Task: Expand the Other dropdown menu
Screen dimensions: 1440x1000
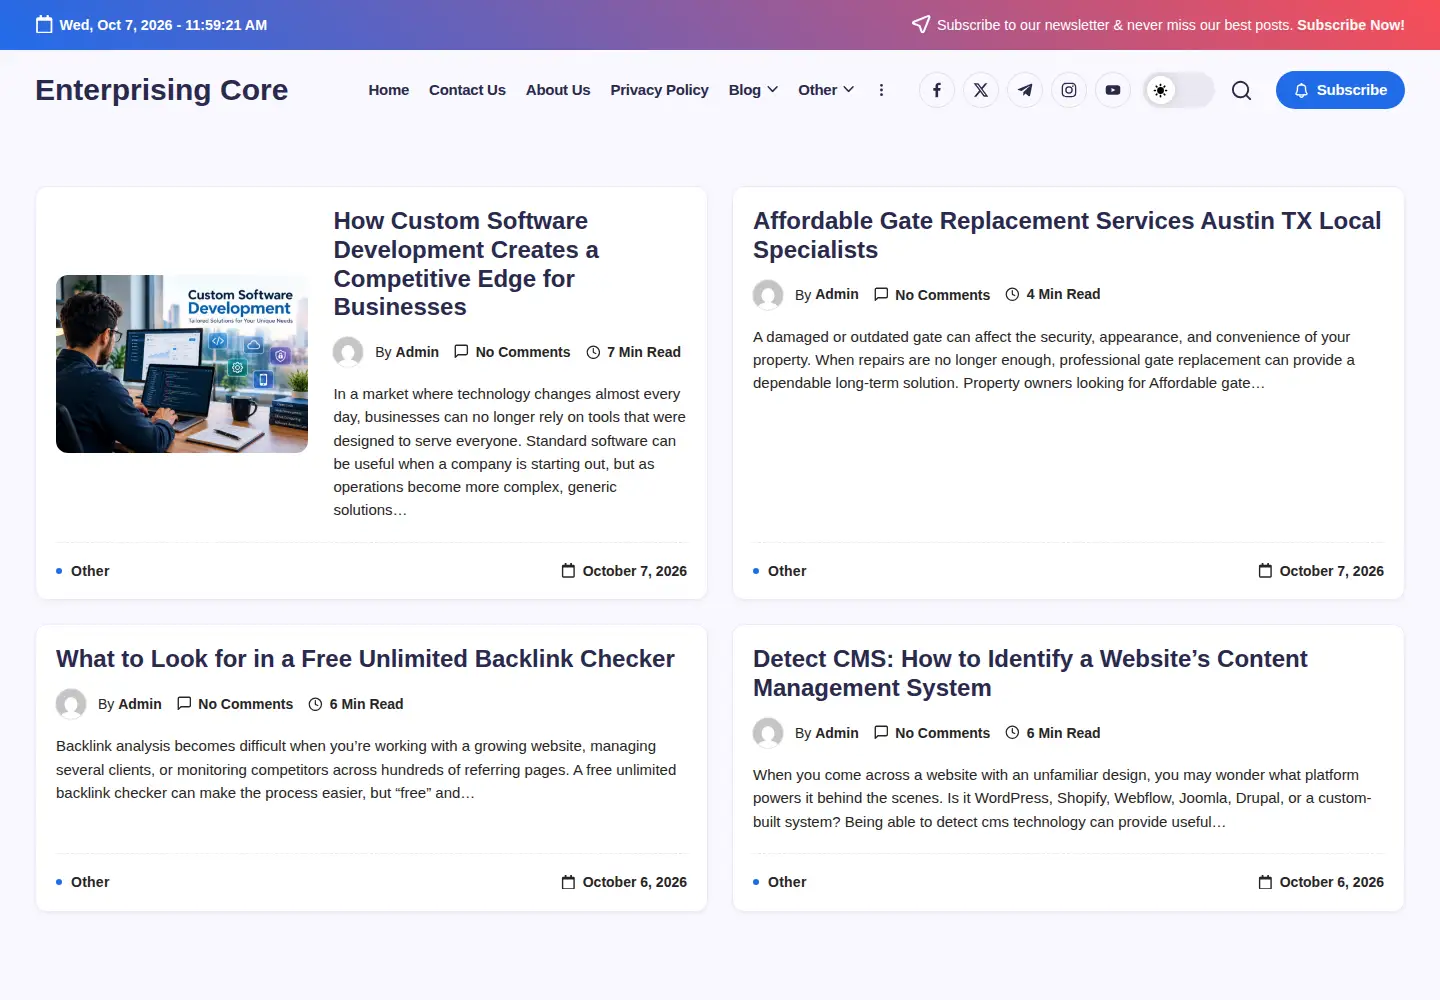Action: [826, 90]
